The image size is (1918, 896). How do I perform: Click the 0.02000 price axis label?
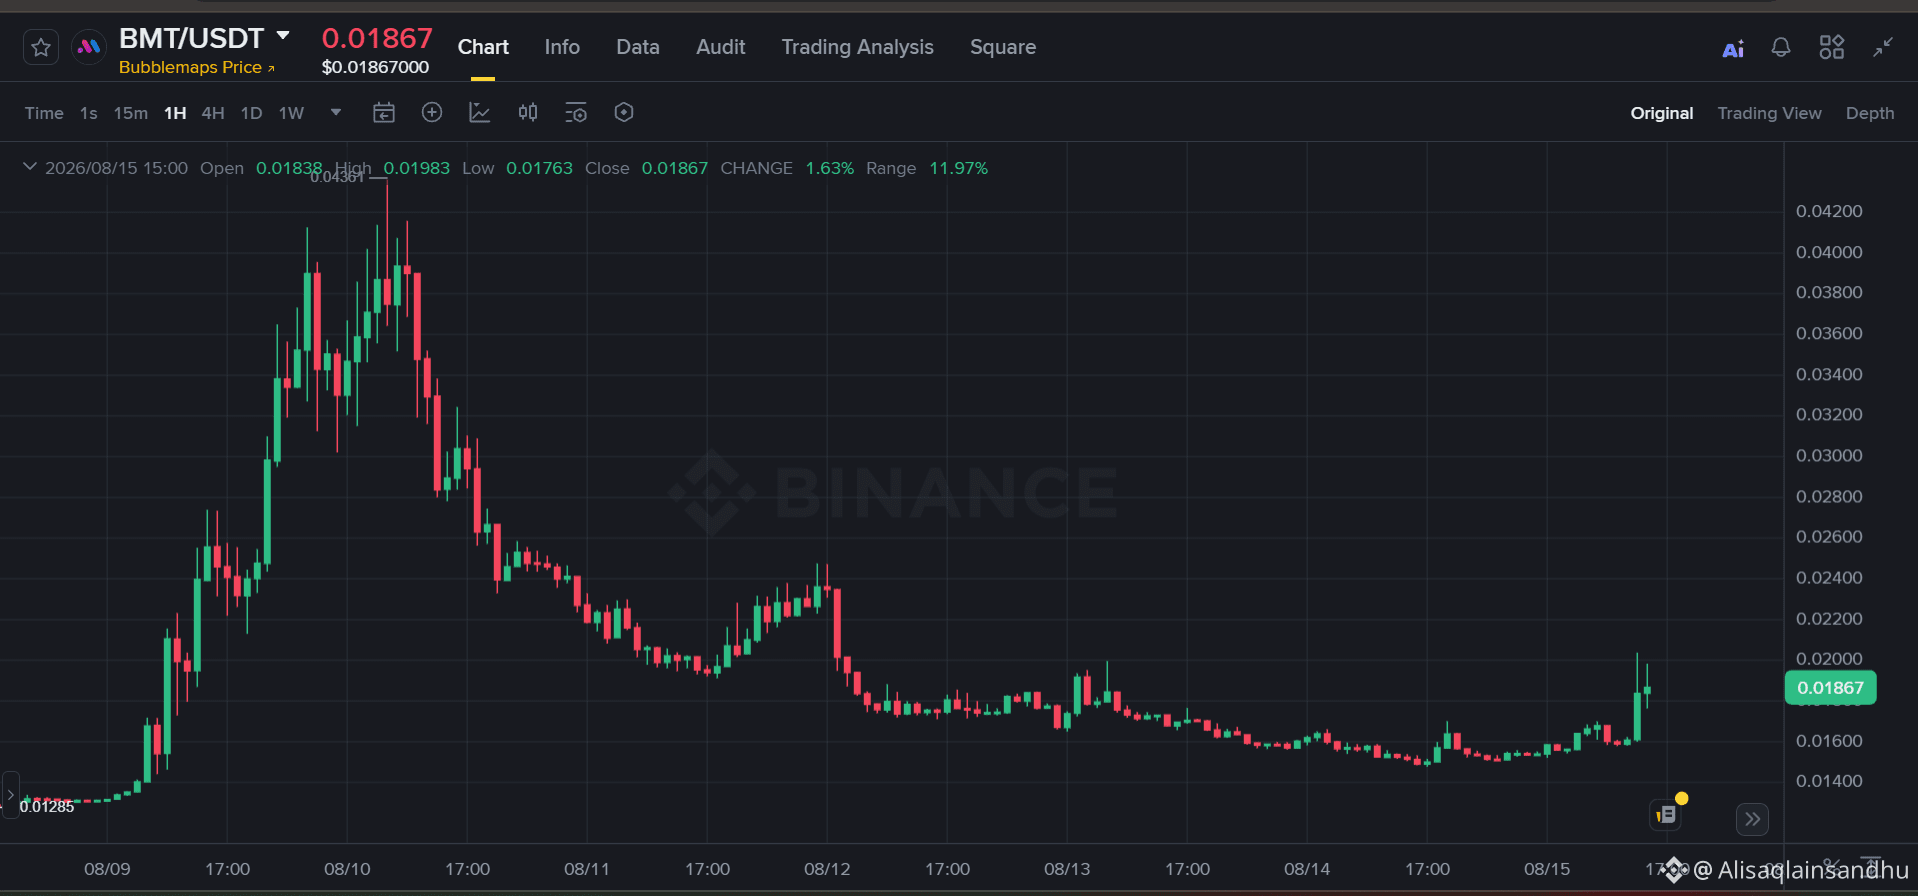click(1829, 659)
